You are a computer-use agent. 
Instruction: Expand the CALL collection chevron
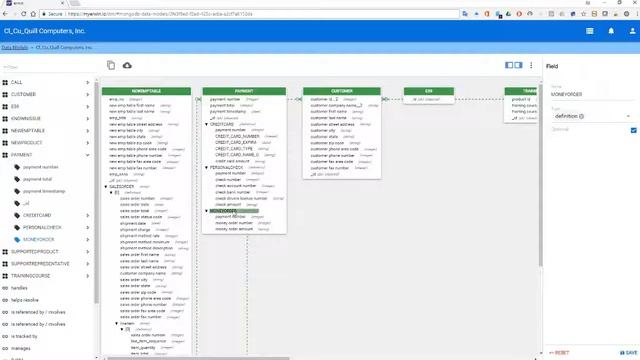(87, 82)
